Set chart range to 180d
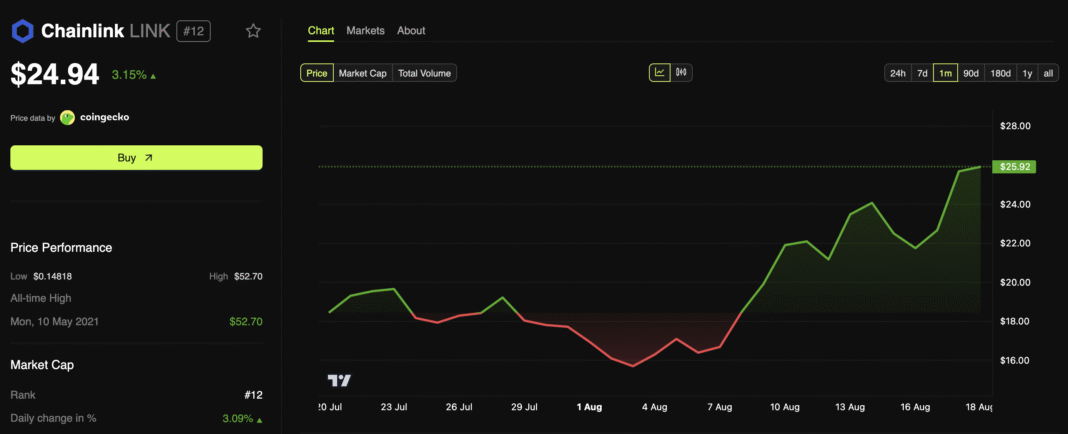 point(1000,73)
